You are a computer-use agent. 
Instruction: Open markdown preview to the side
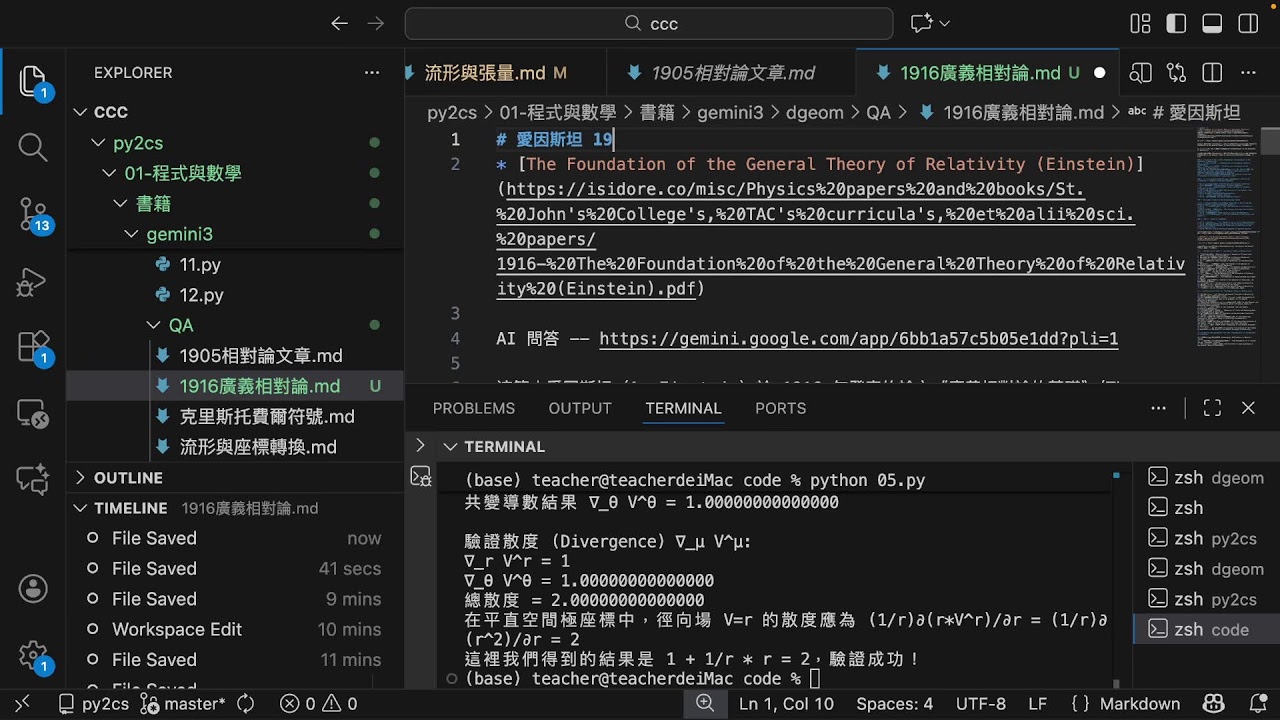[1140, 73]
